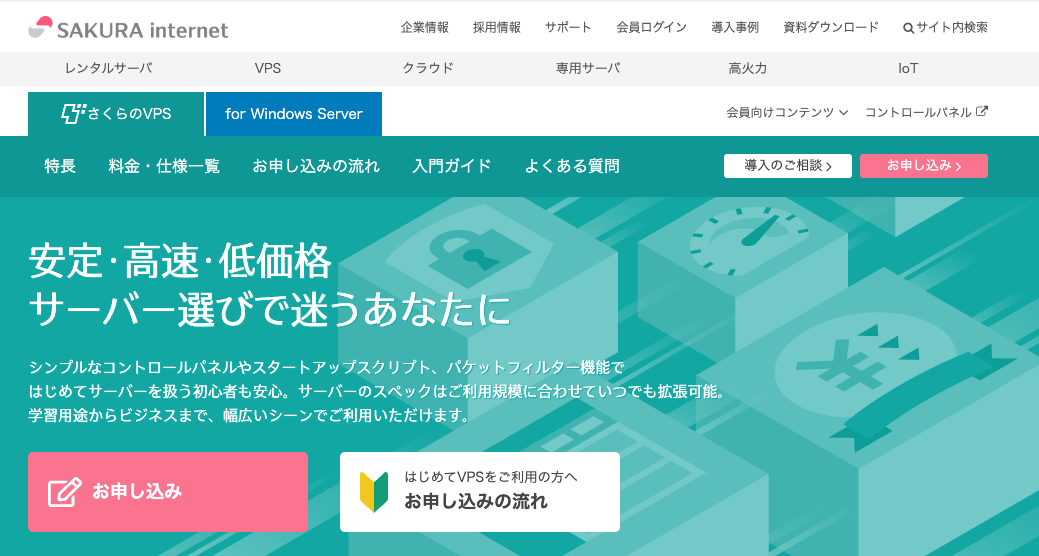Viewport: 1039px width, 556px height.
Task: Click はじめてVPSをご利用の方へ お申し込みの流れ button
Action: click(x=480, y=492)
